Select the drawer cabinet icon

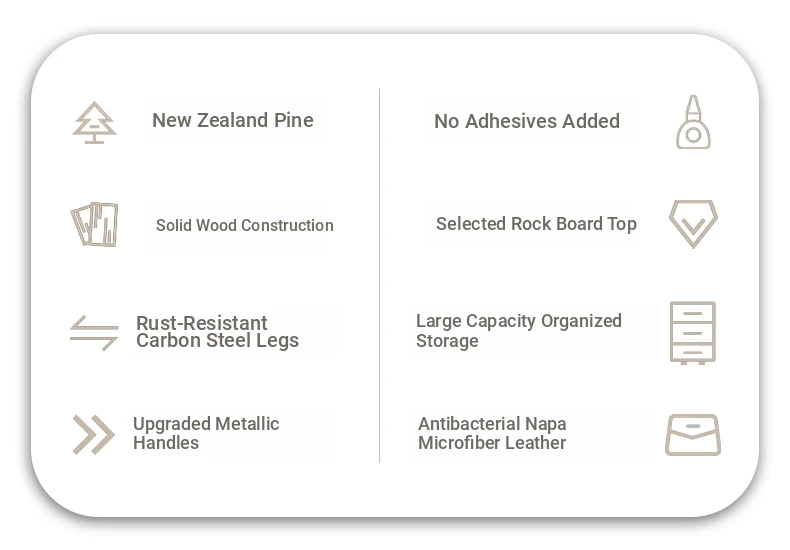pyautogui.click(x=693, y=332)
